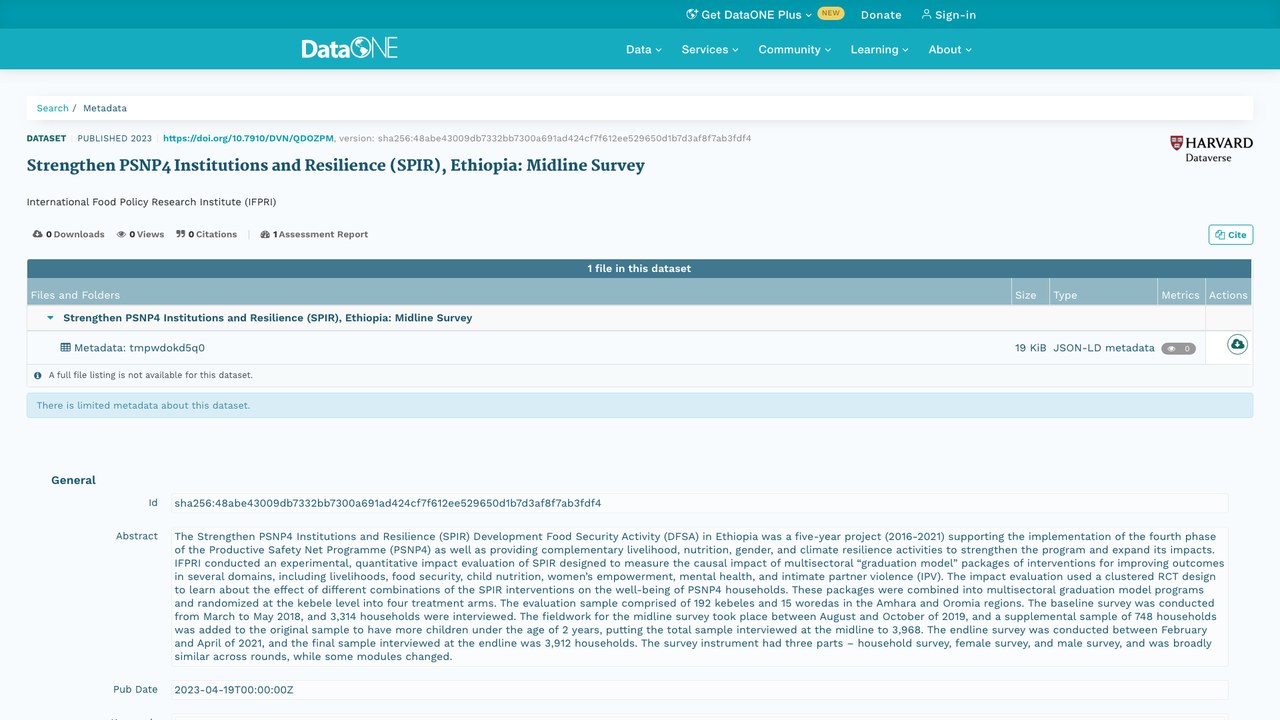Open the Learning menu

880,49
